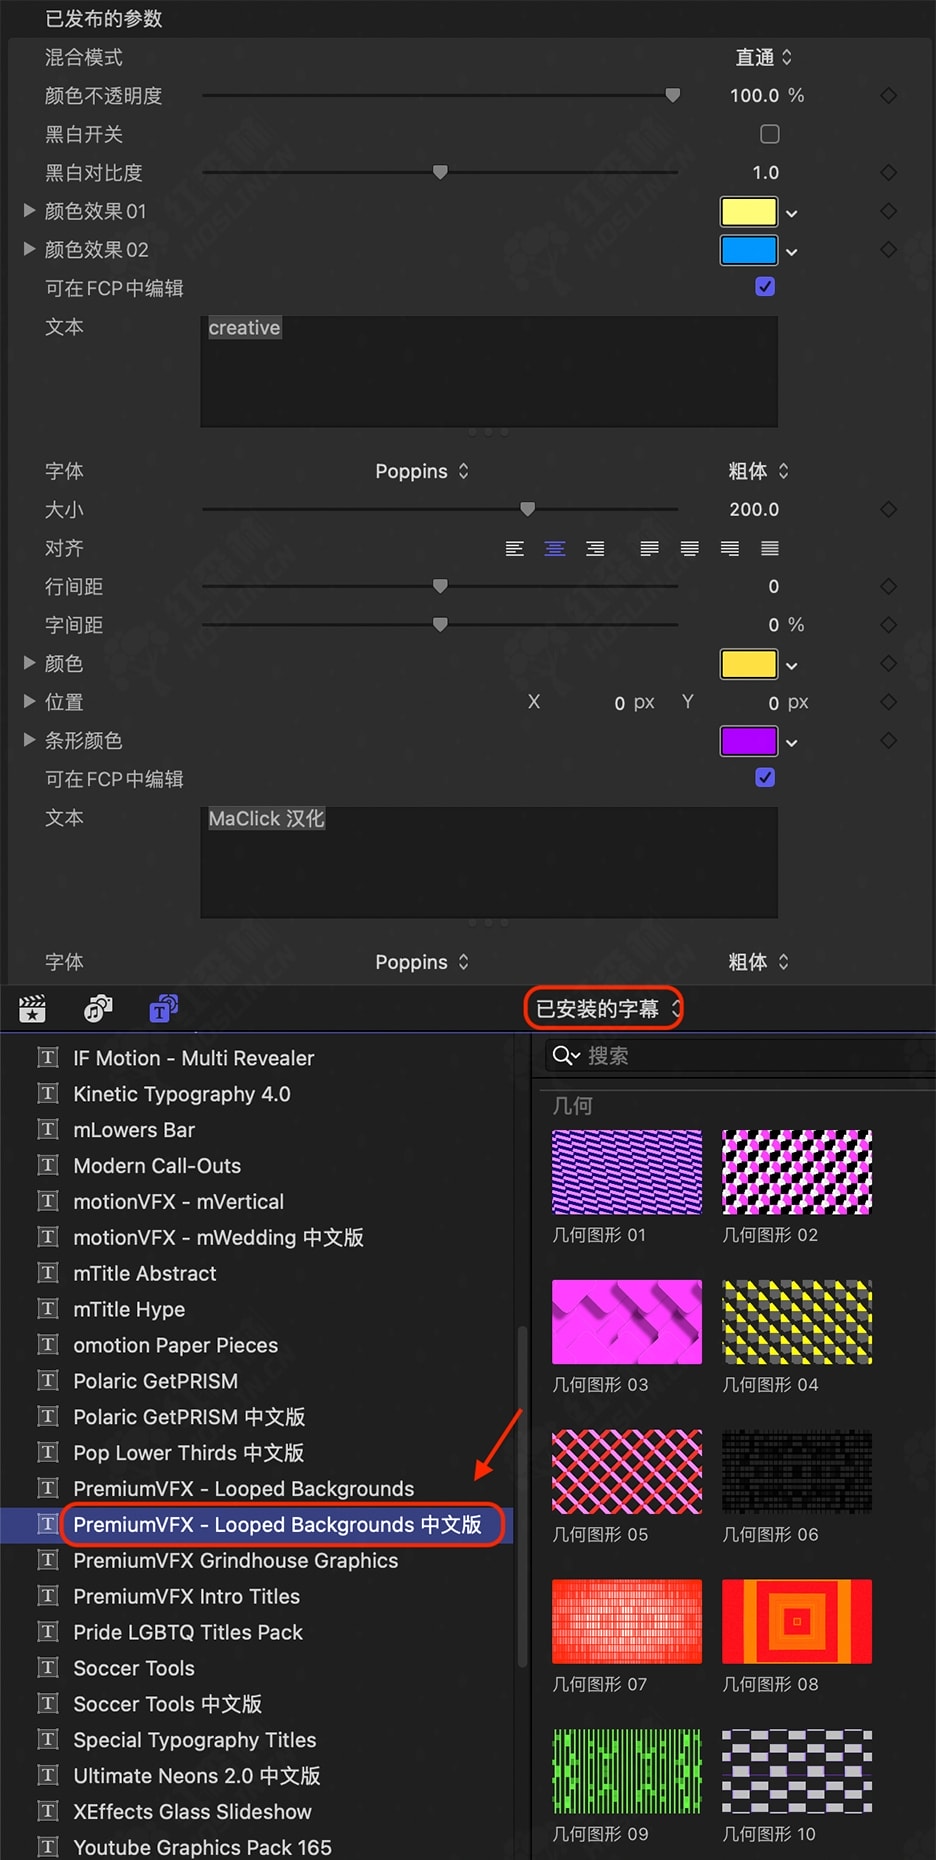Click 大小 value 200.0
Screen dimensions: 936x1860
pyautogui.click(x=754, y=509)
